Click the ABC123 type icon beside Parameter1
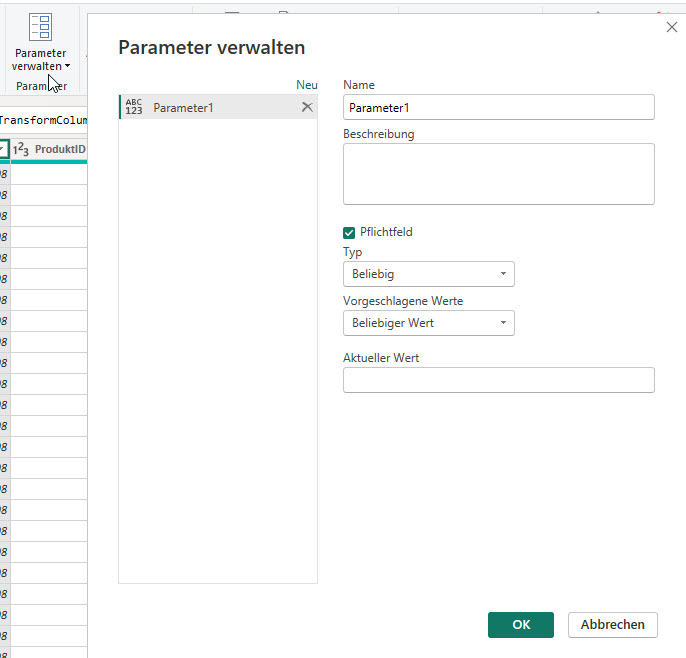 [x=134, y=107]
